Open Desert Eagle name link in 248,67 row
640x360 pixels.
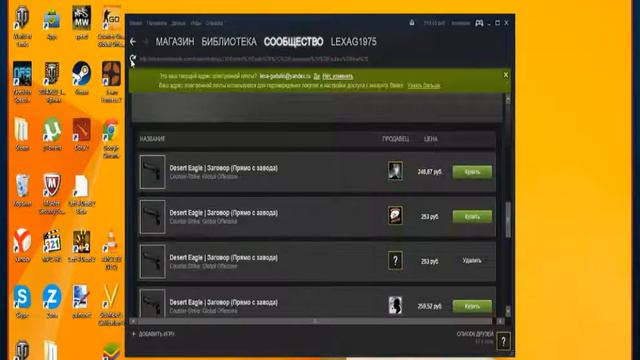(x=223, y=168)
